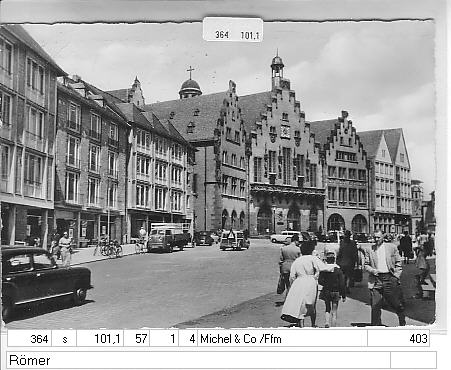This screenshot has width=451, height=370.
Task: Click the field containing value 1
Action: [164, 339]
